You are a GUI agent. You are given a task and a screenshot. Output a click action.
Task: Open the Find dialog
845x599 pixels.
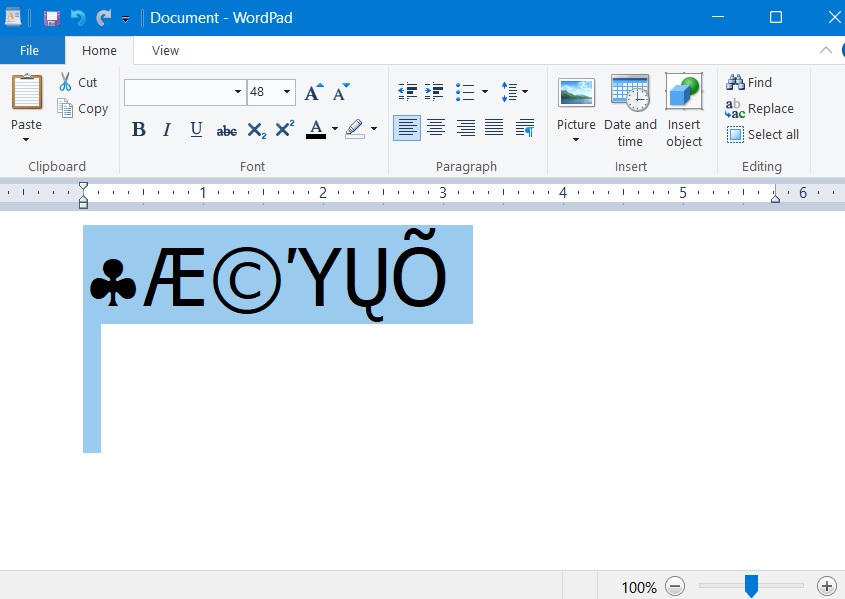pos(756,82)
